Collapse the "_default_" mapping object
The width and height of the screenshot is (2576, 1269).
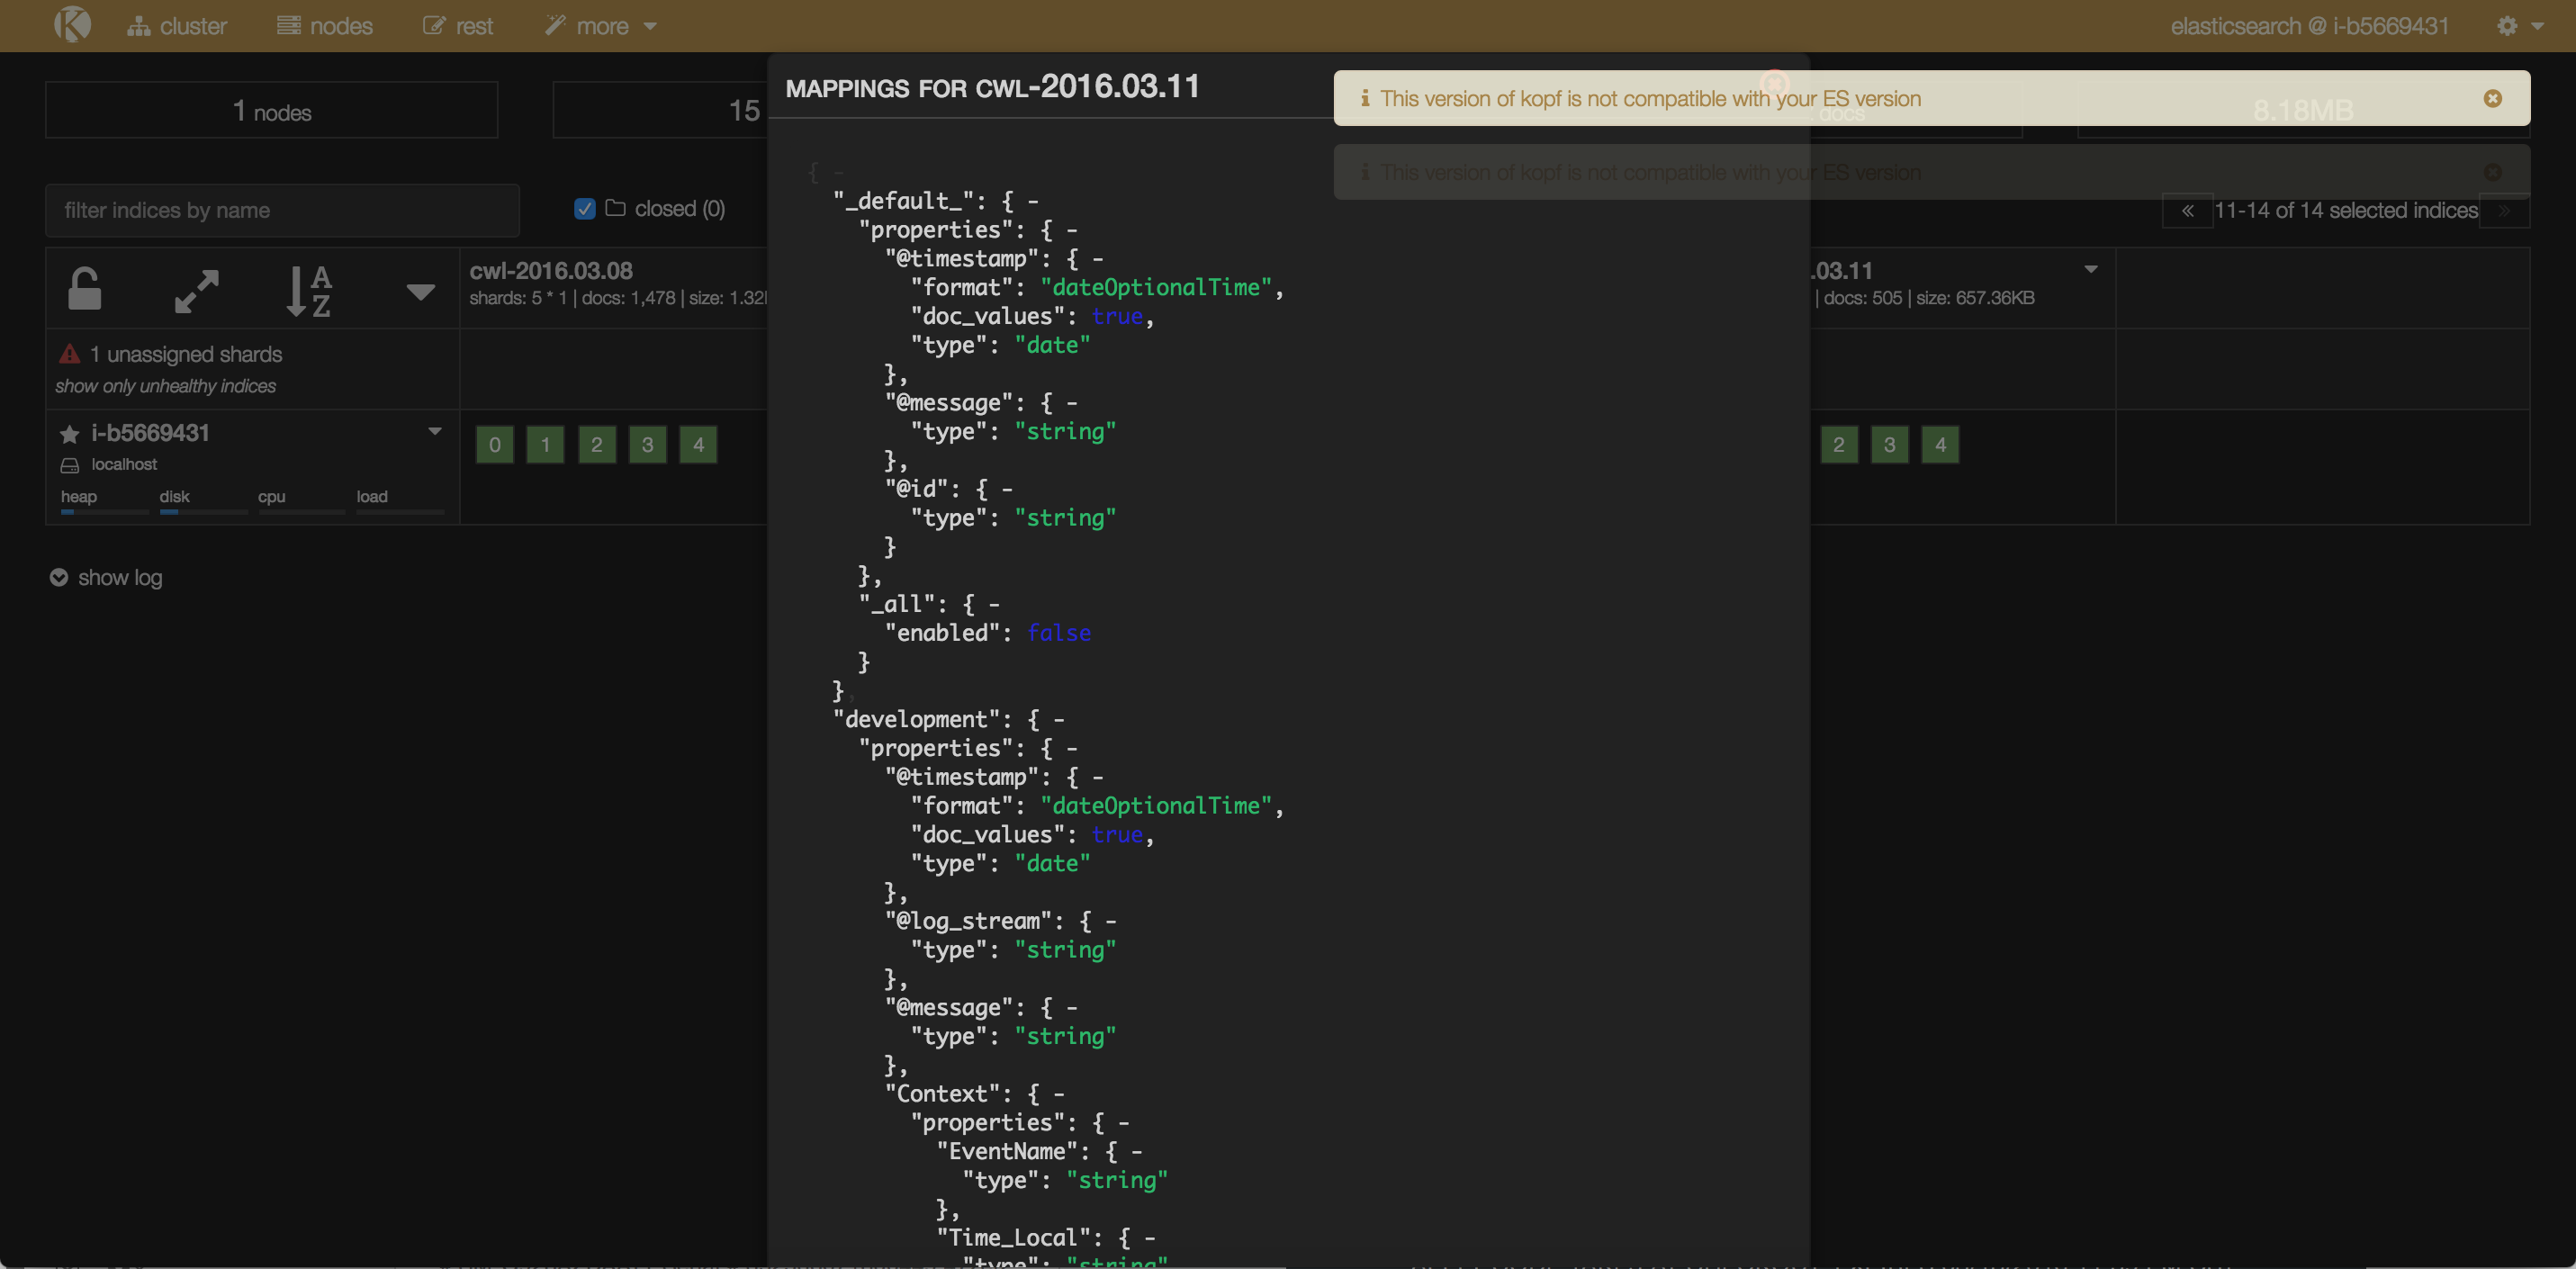click(1033, 201)
